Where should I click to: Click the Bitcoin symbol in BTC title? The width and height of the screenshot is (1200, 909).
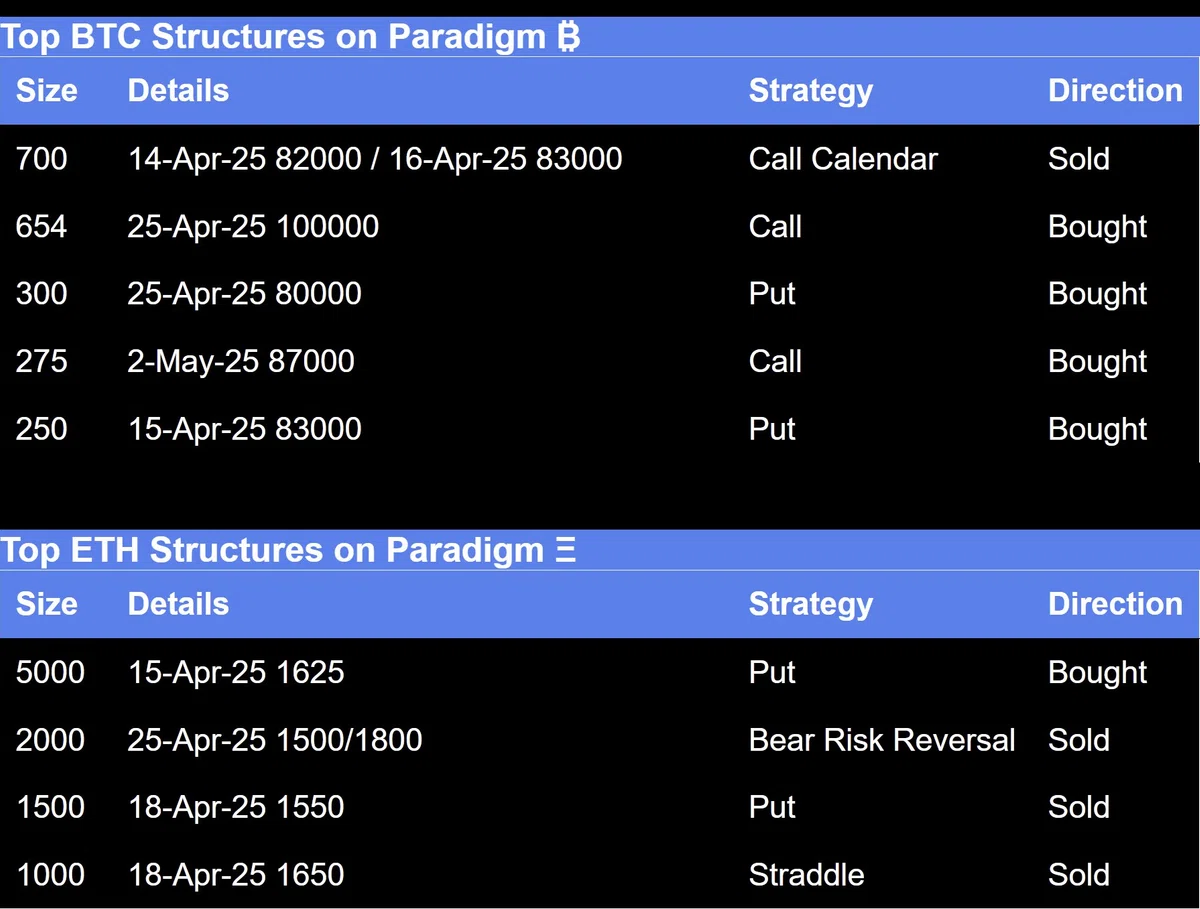coord(568,37)
